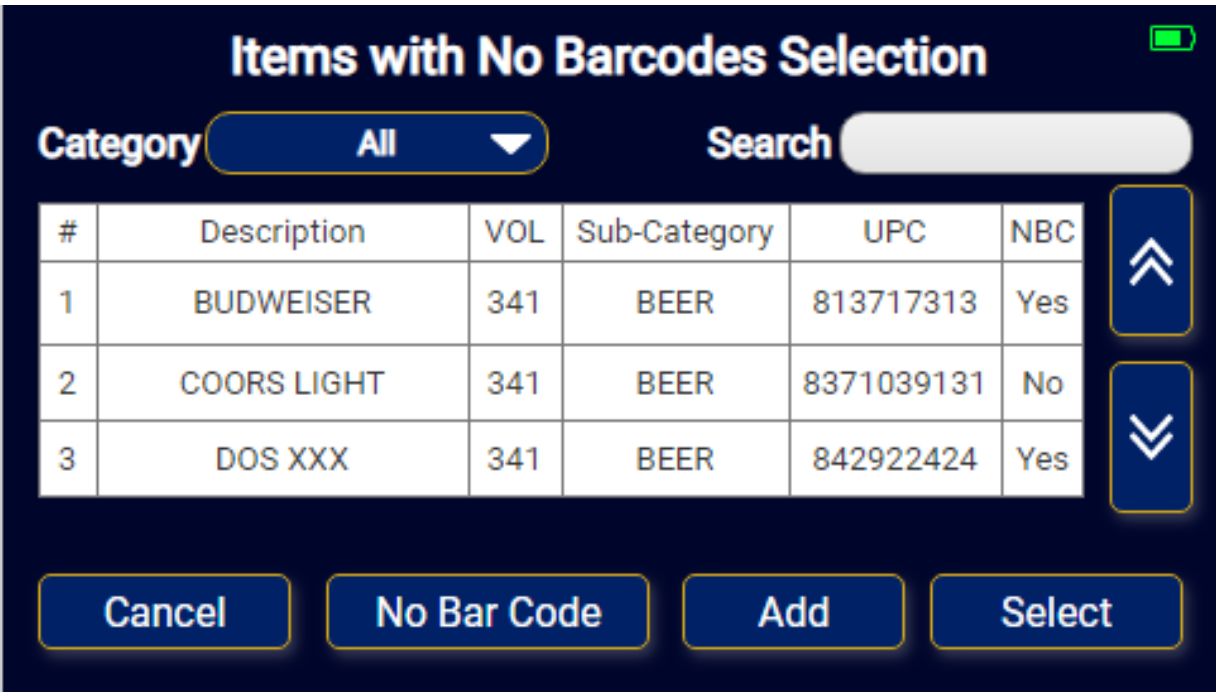This screenshot has width=1224, height=696.
Task: Select the DOS XXX row
Action: point(561,459)
